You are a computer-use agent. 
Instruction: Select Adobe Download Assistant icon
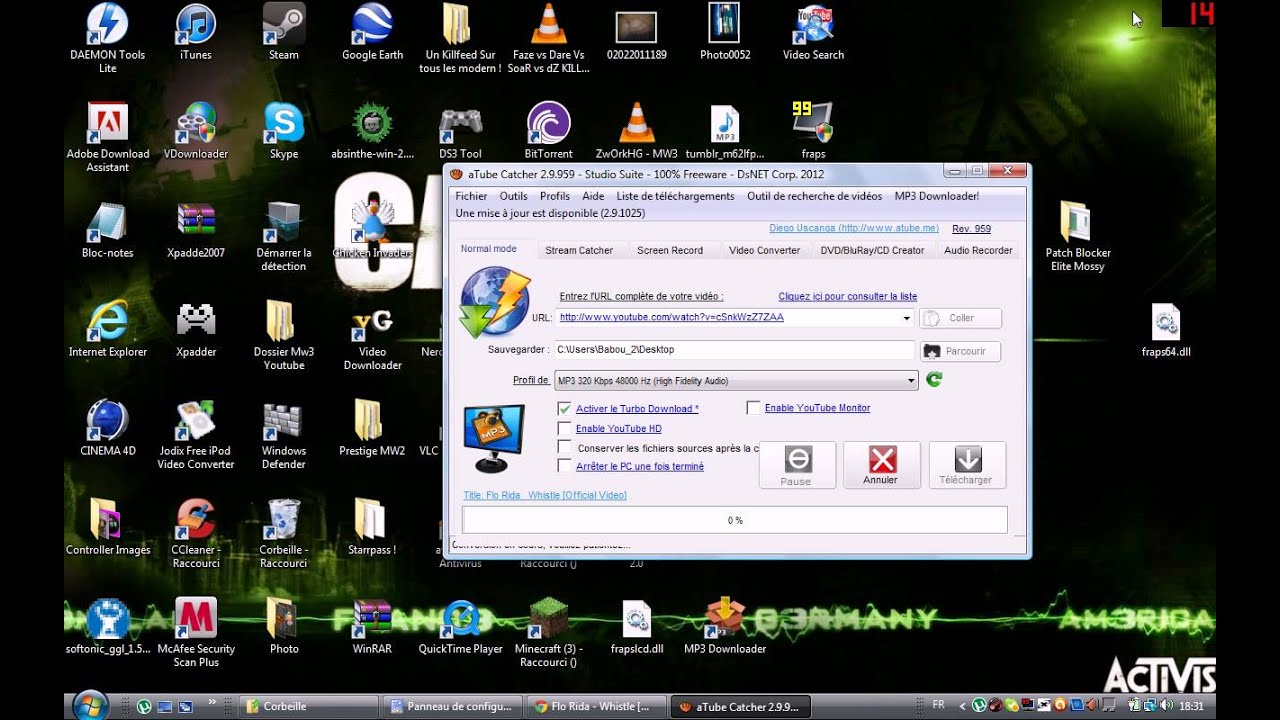tap(107, 138)
